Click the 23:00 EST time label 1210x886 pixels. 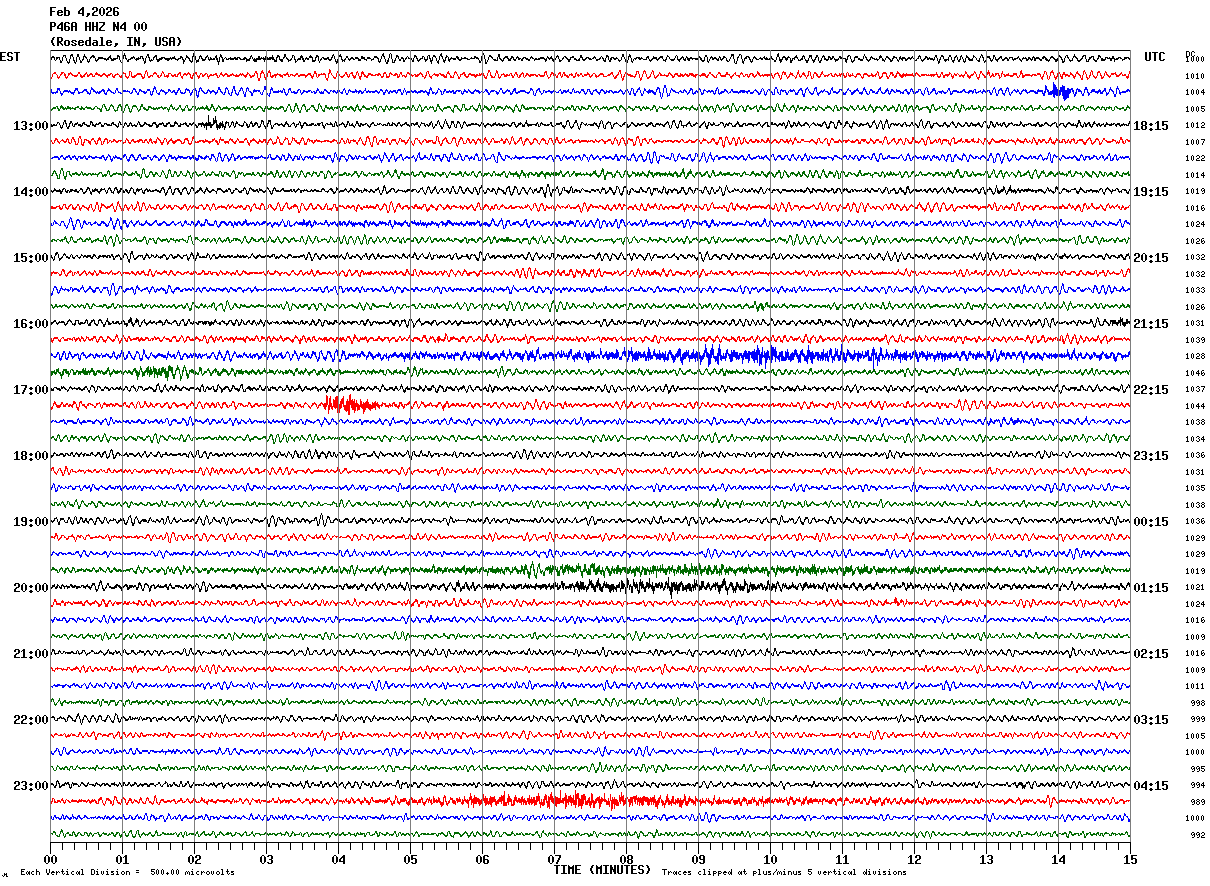tap(31, 786)
